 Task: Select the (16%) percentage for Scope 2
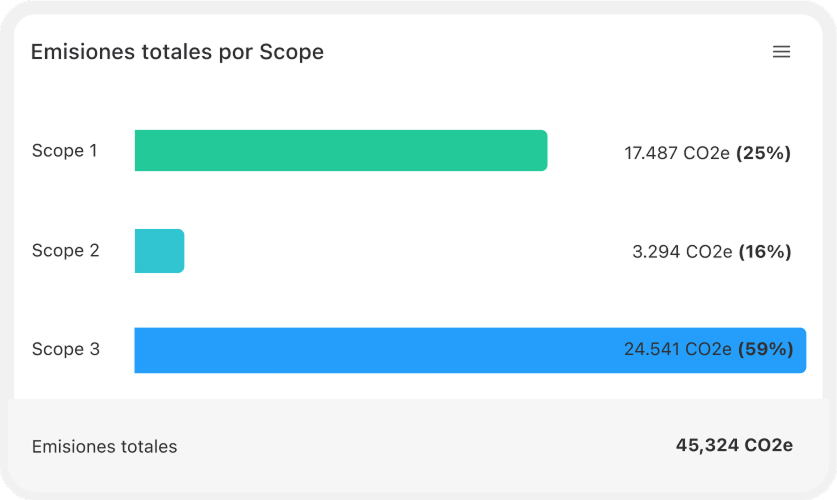[765, 252]
